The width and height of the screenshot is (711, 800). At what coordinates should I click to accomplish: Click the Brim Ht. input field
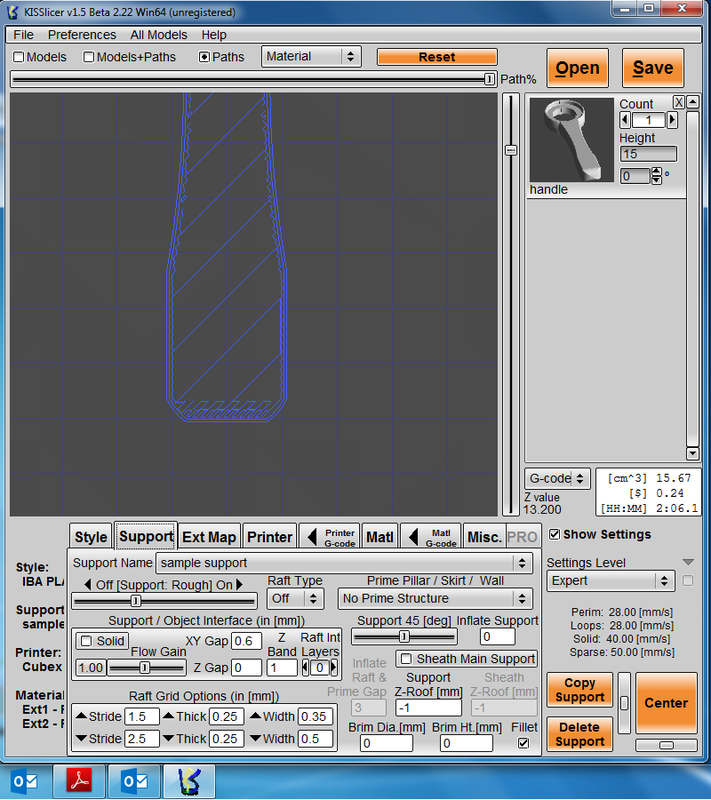(x=467, y=743)
